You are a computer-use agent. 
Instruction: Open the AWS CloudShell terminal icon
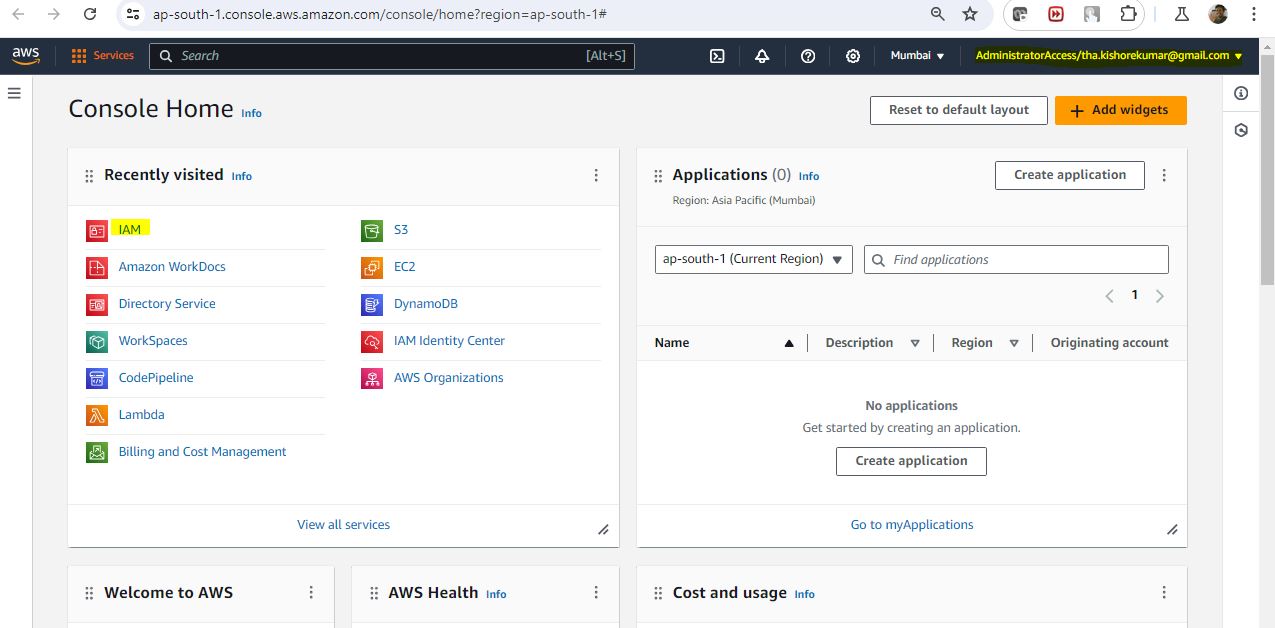coord(717,56)
